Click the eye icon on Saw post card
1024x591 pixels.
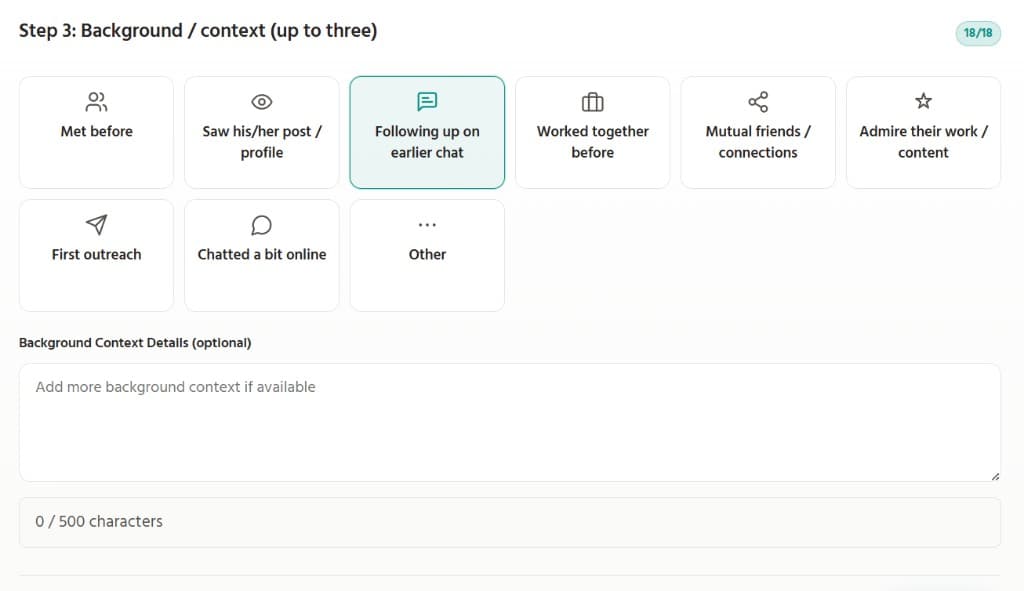(x=262, y=102)
